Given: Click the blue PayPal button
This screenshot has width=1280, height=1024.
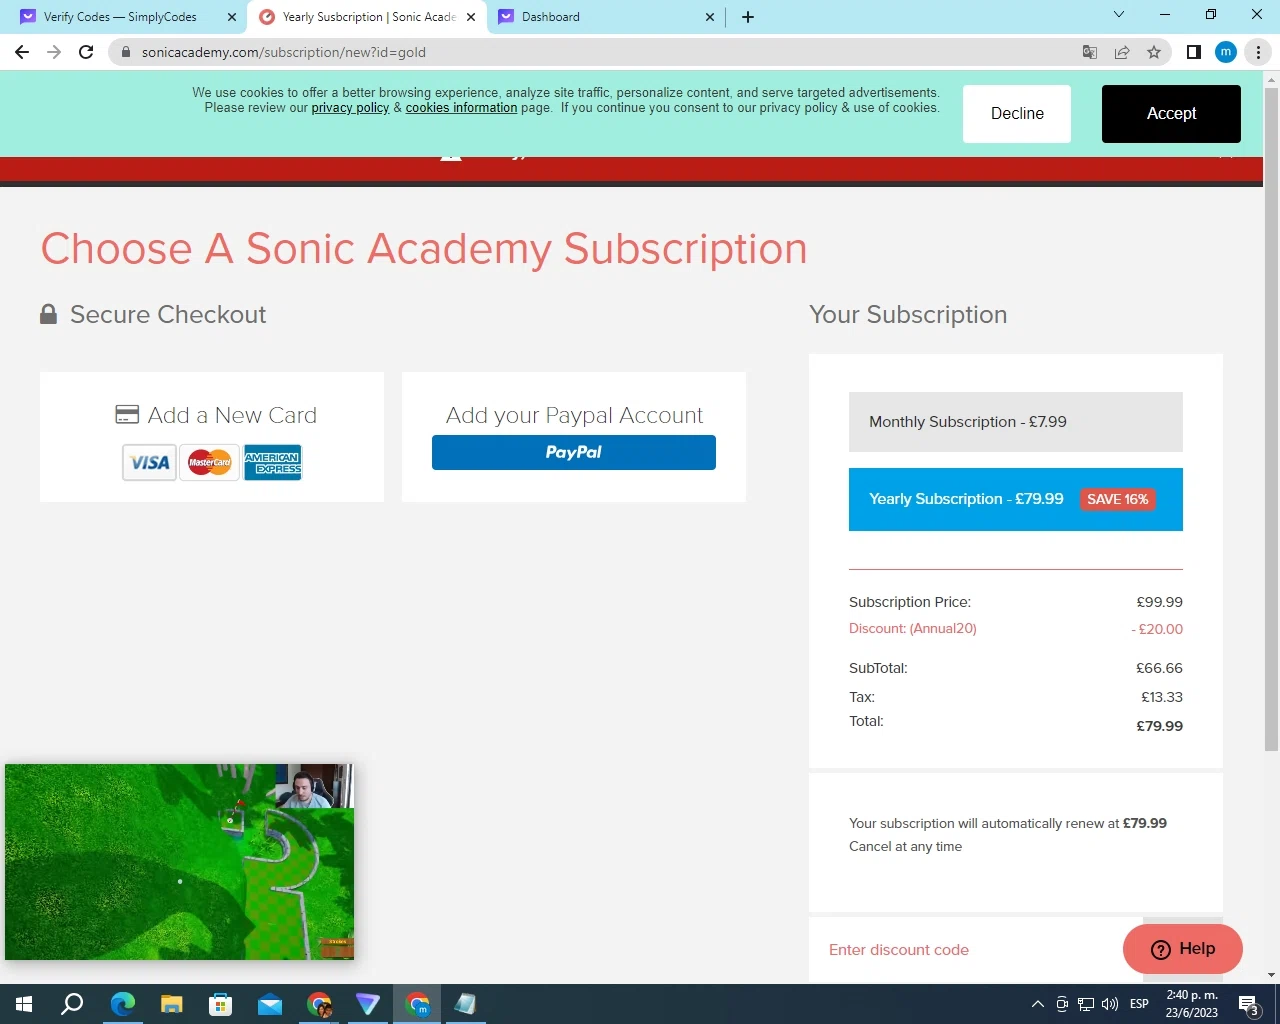Looking at the screenshot, I should (574, 452).
